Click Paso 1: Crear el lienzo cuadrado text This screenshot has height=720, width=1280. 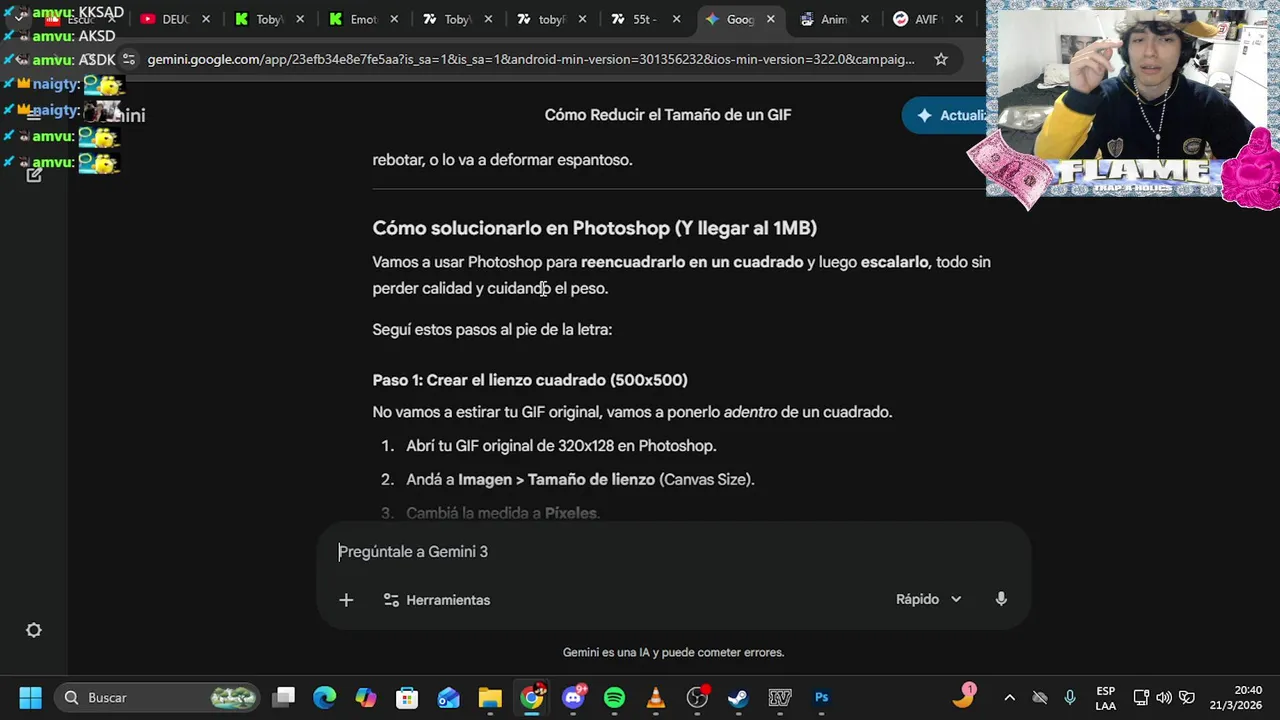point(530,380)
